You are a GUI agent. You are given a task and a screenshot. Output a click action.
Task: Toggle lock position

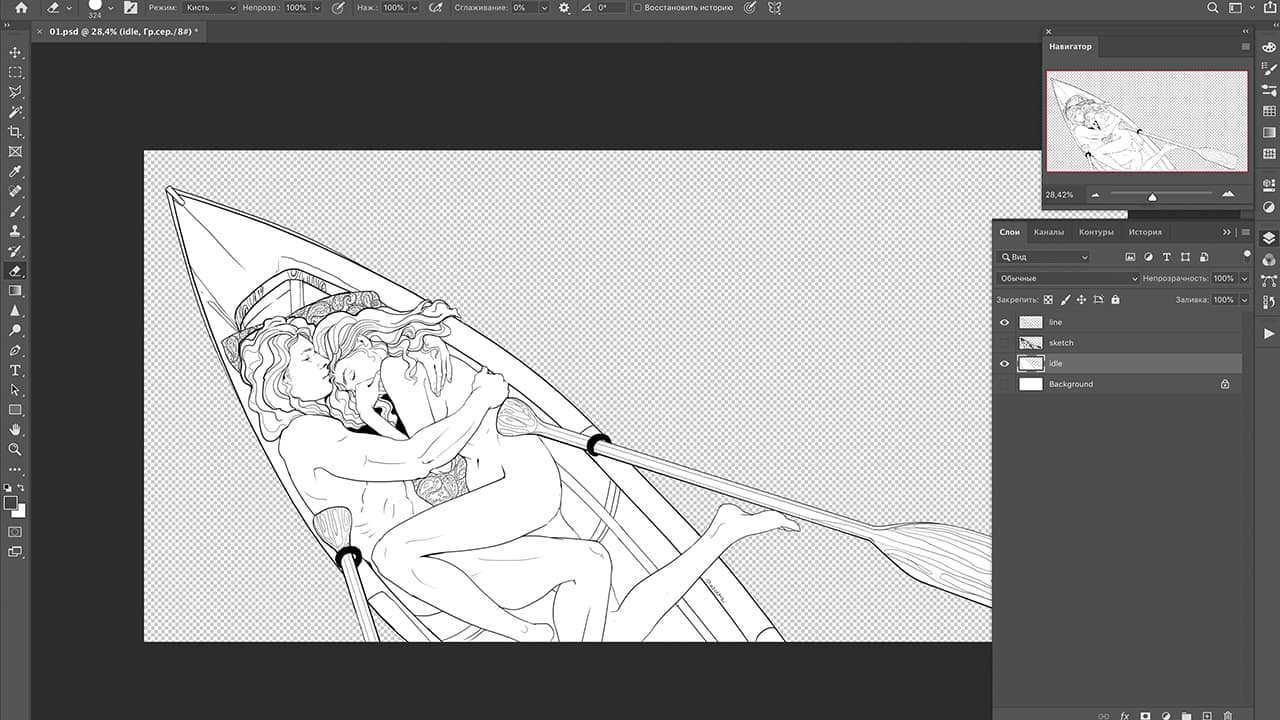(1082, 299)
